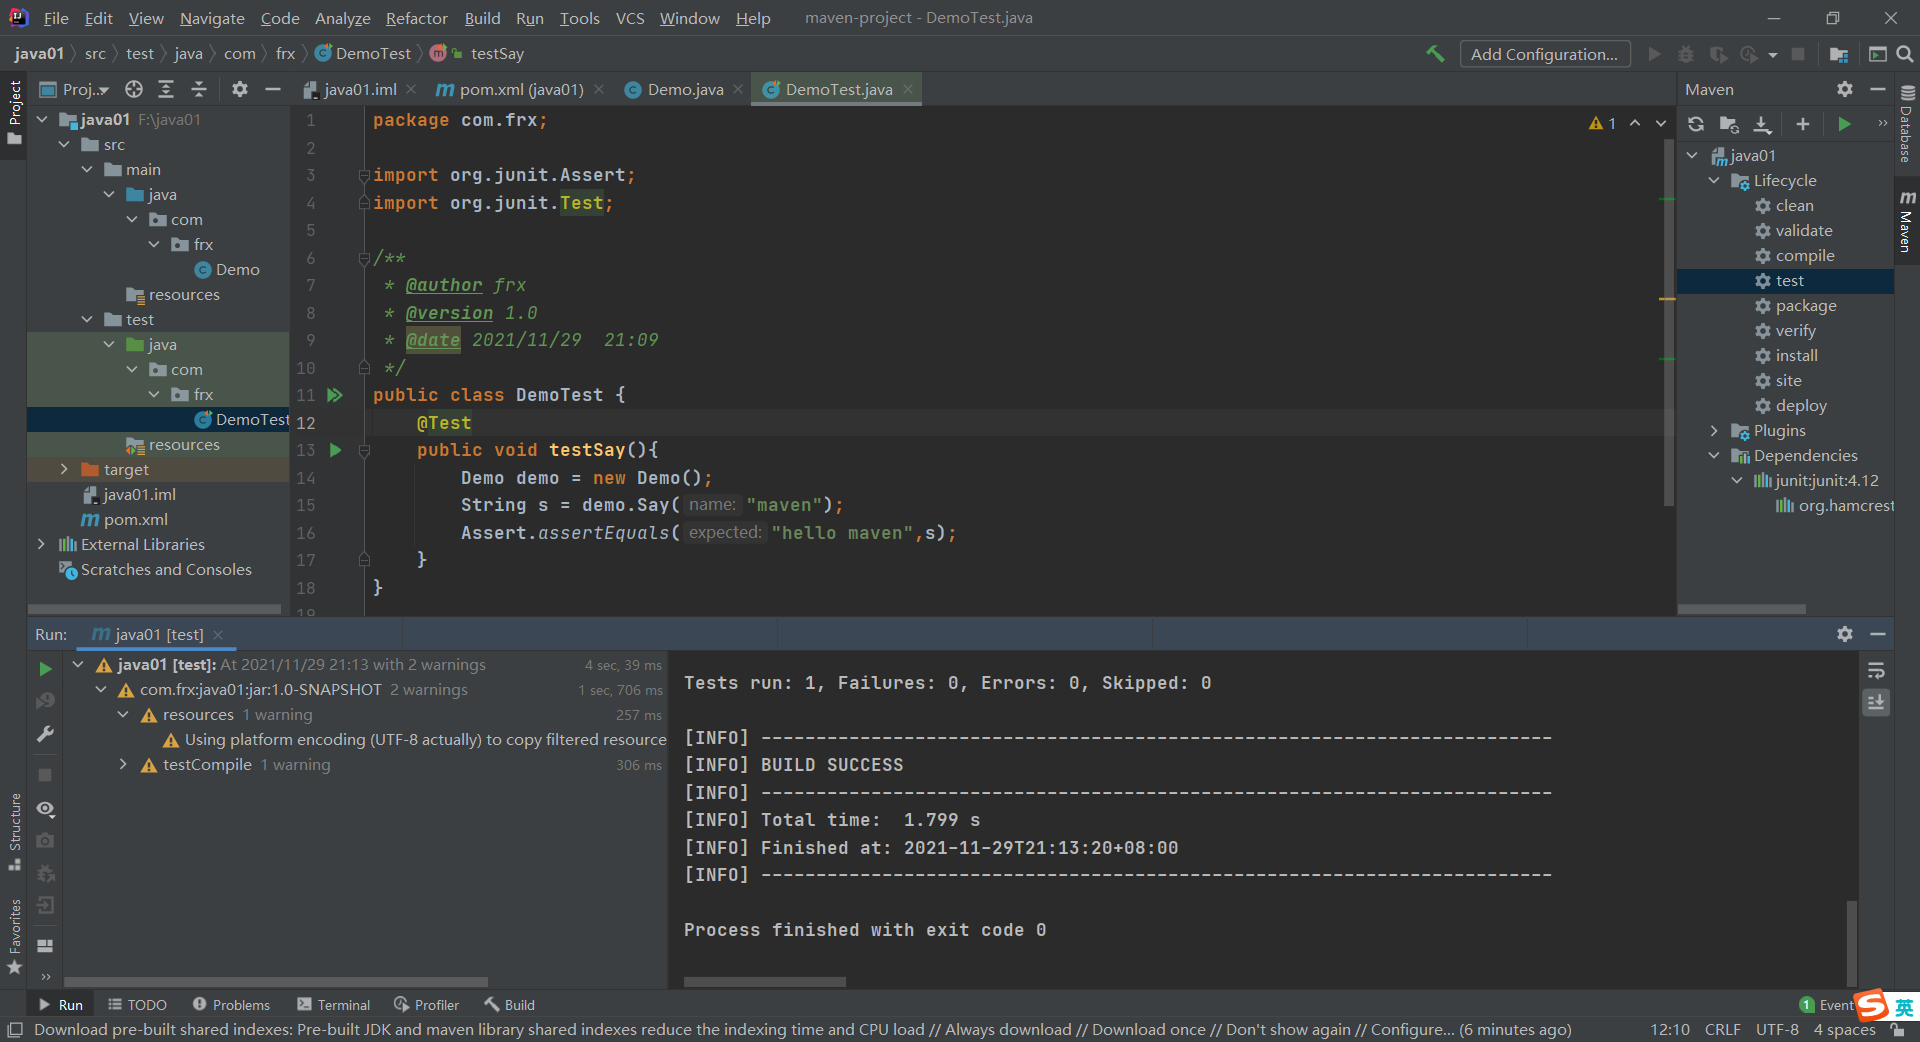
Task: Open Structure side tool window
Action: 14,831
